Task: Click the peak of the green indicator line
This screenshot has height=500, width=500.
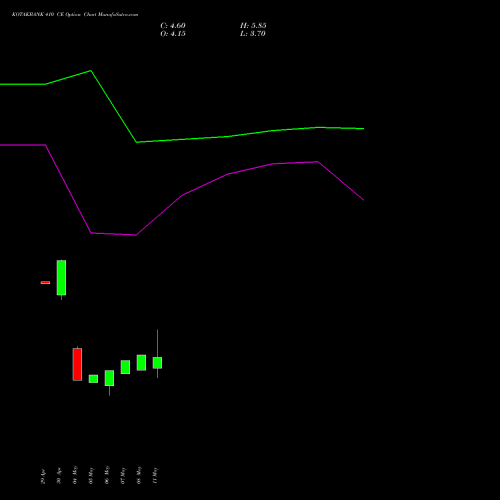Action: [x=91, y=71]
